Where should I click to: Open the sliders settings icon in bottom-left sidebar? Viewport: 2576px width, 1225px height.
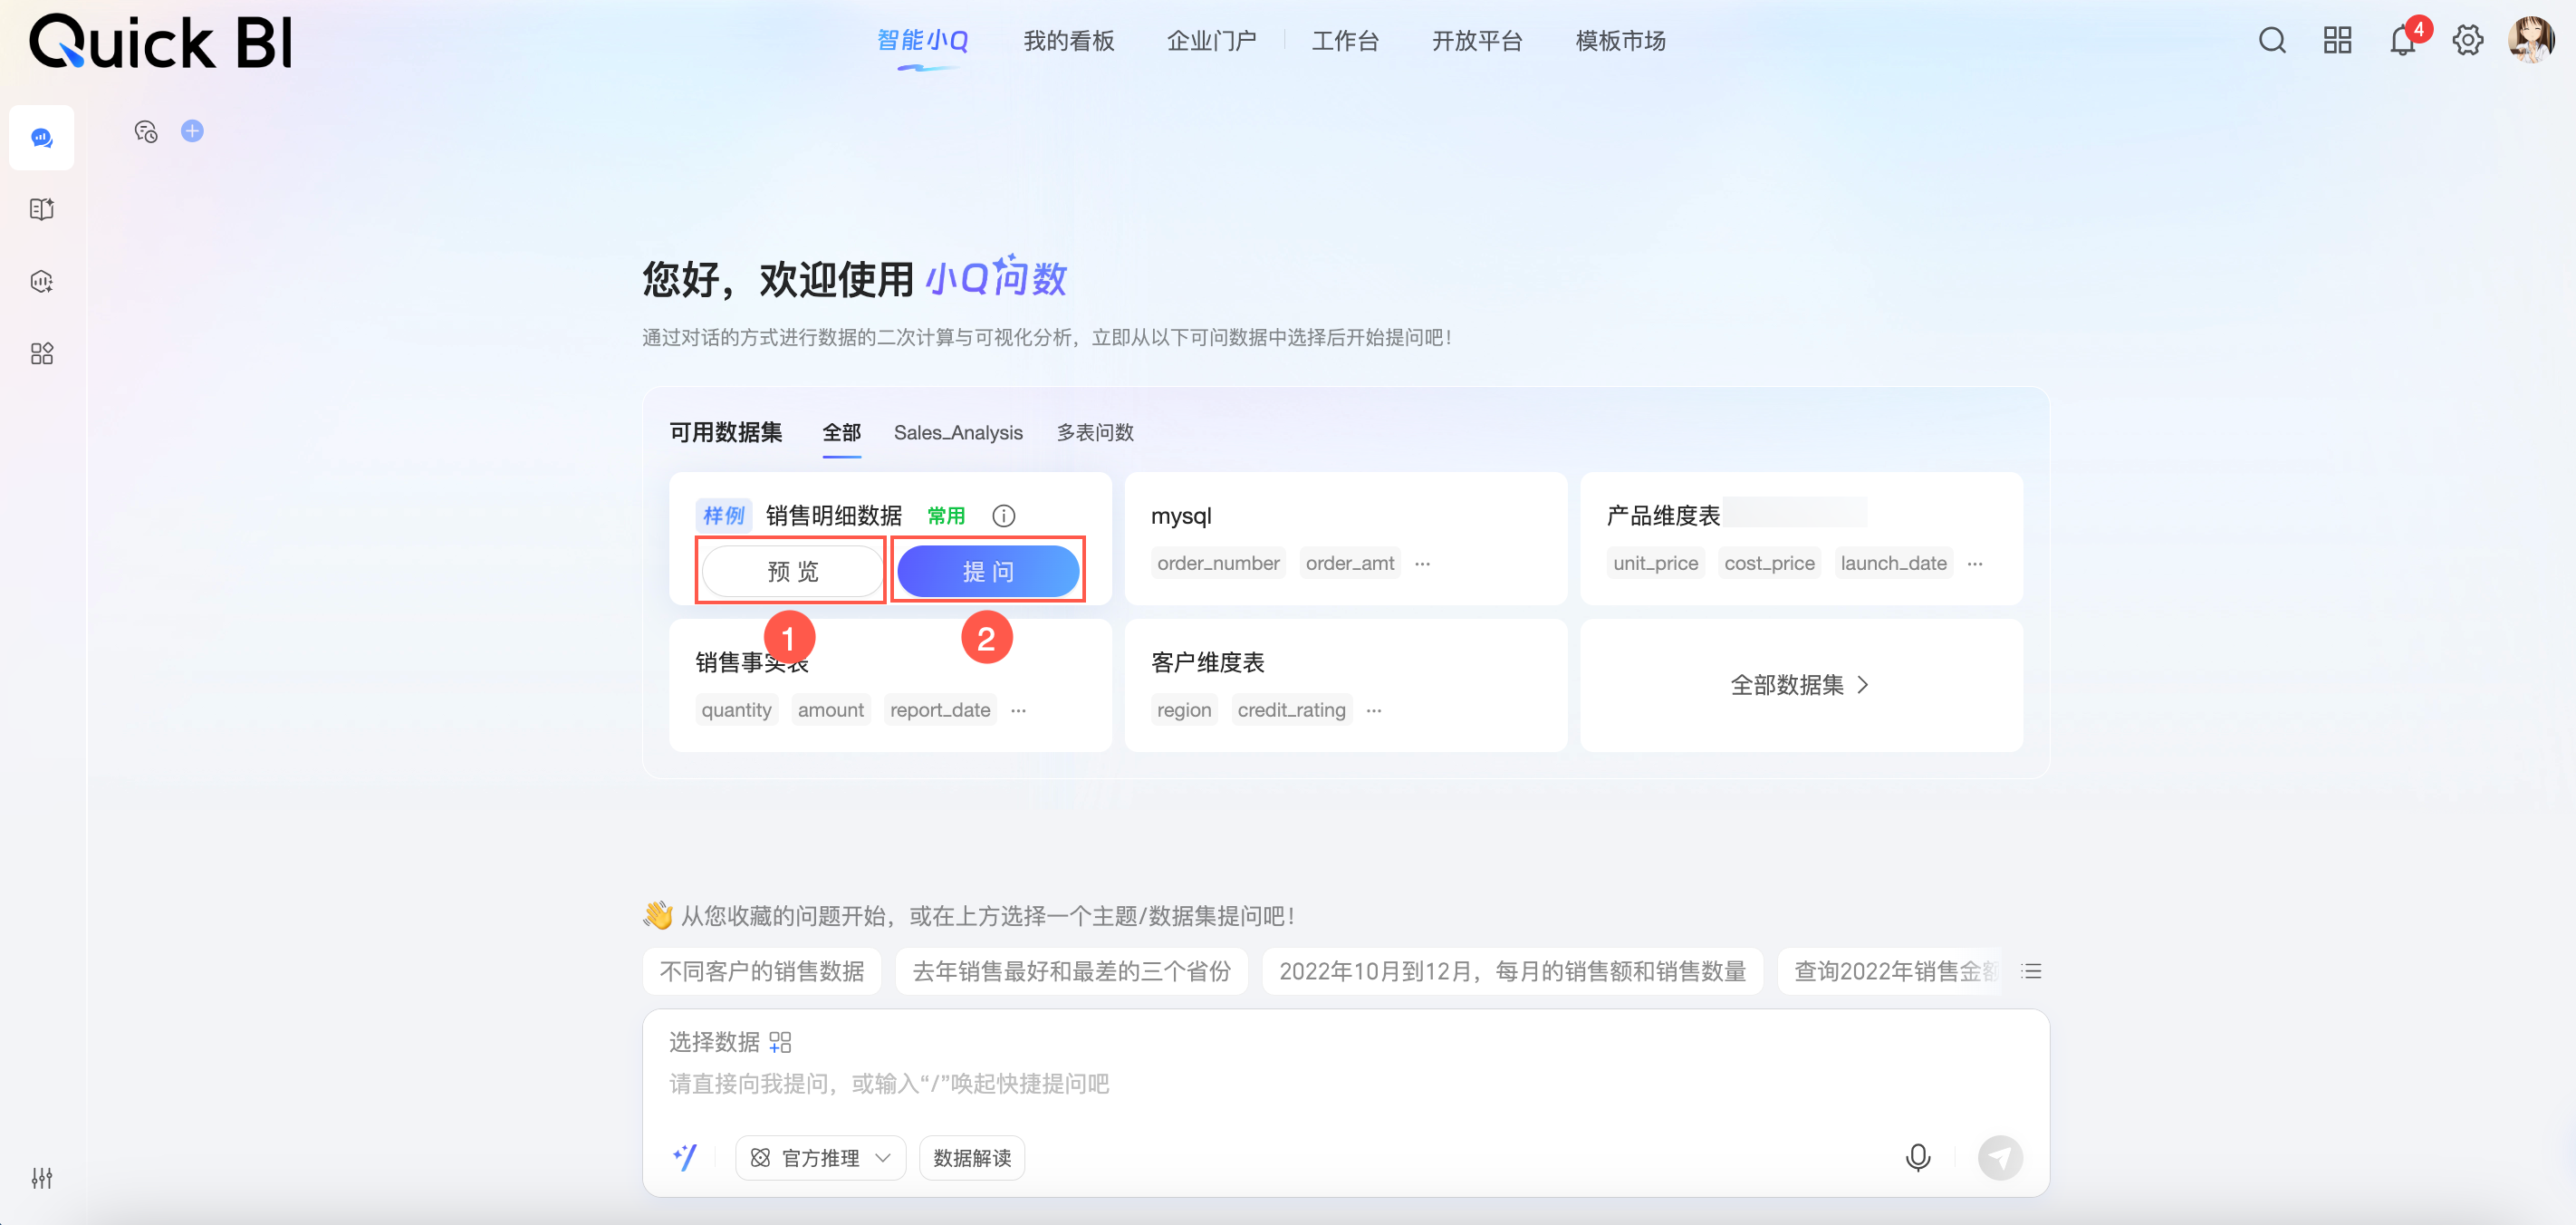41,1178
